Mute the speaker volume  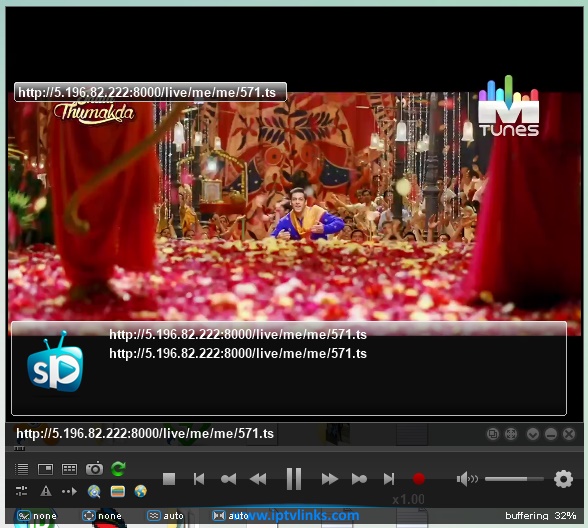(x=467, y=479)
